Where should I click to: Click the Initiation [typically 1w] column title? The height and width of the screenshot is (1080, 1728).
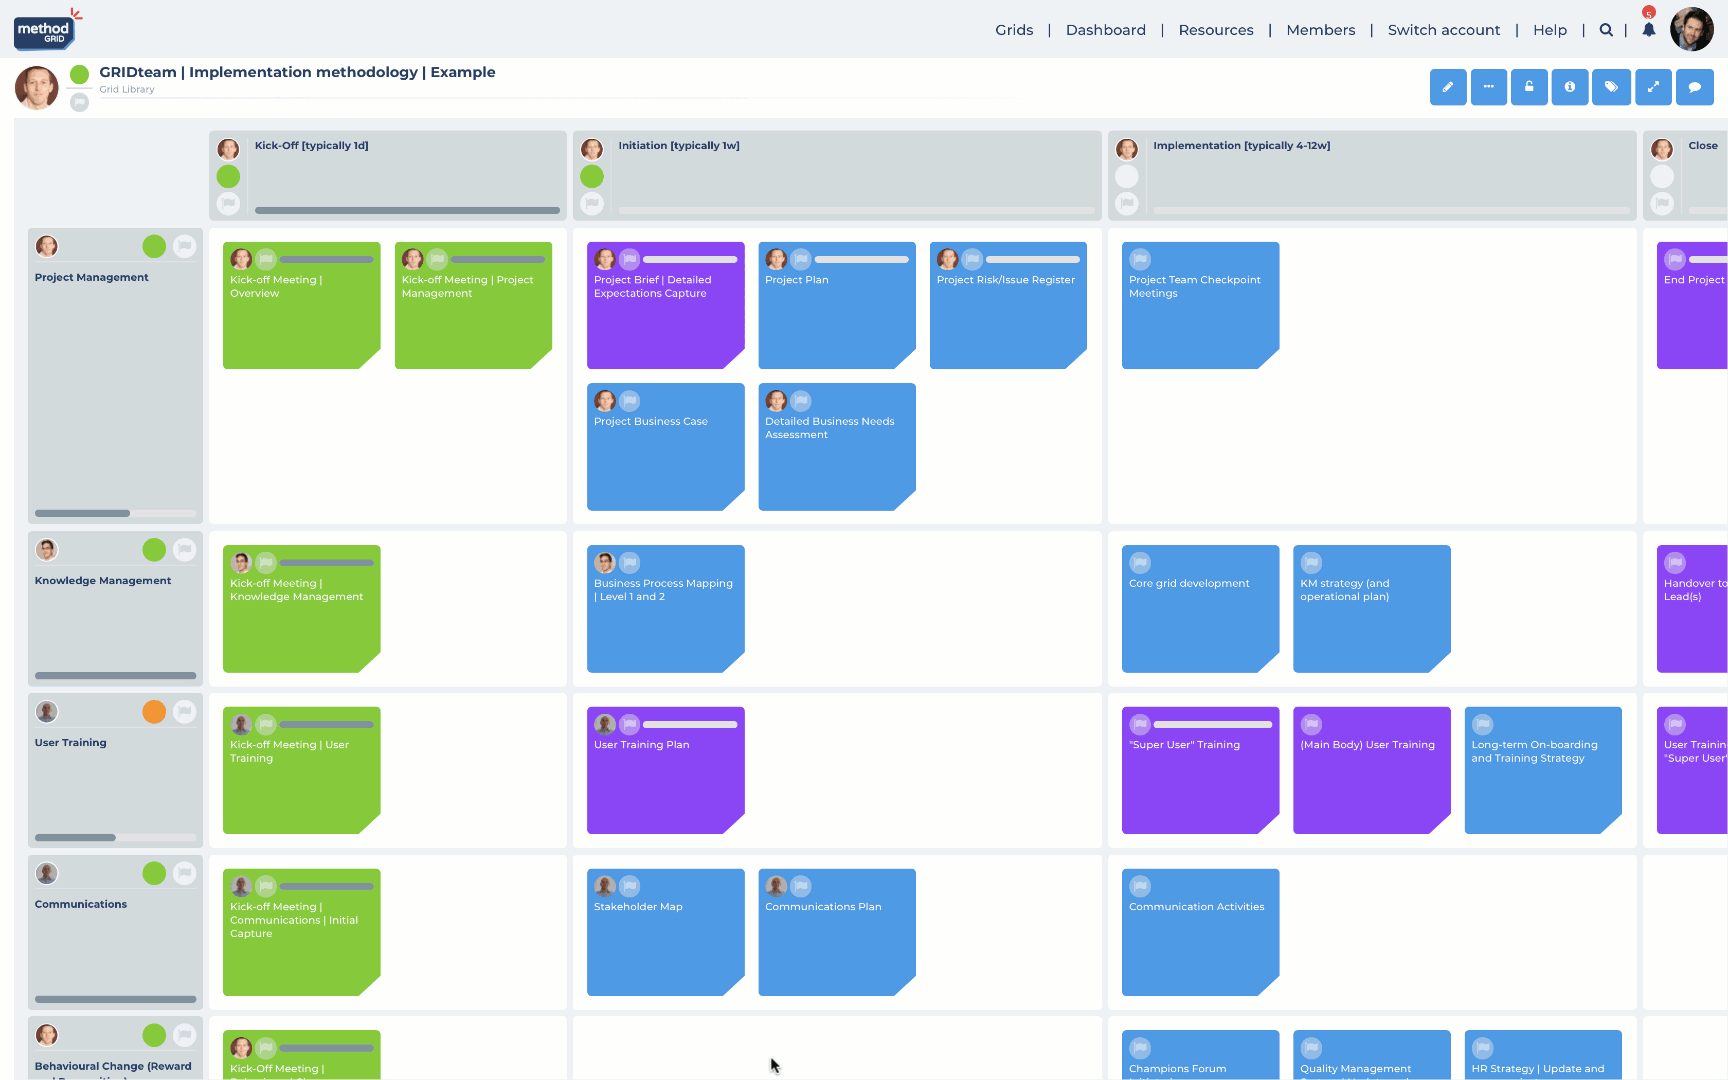coord(679,146)
